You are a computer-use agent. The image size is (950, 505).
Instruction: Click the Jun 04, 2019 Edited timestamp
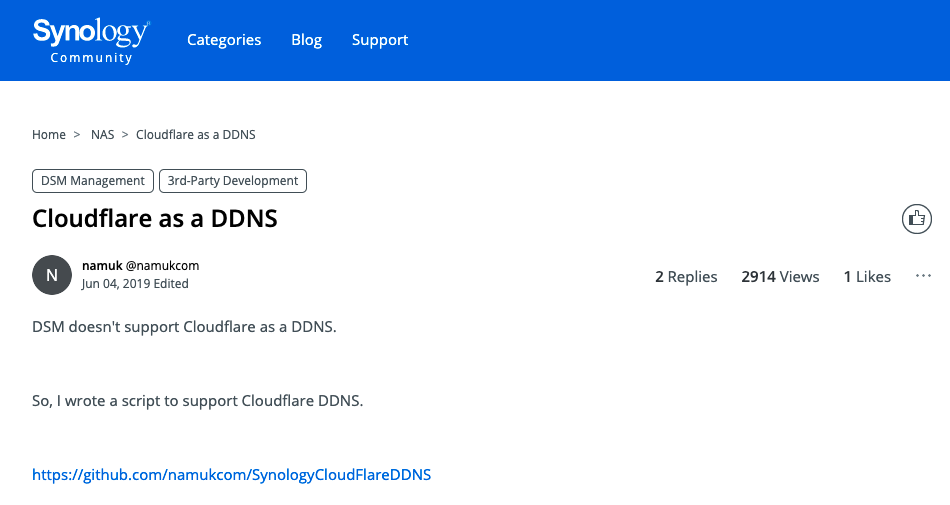tap(135, 284)
